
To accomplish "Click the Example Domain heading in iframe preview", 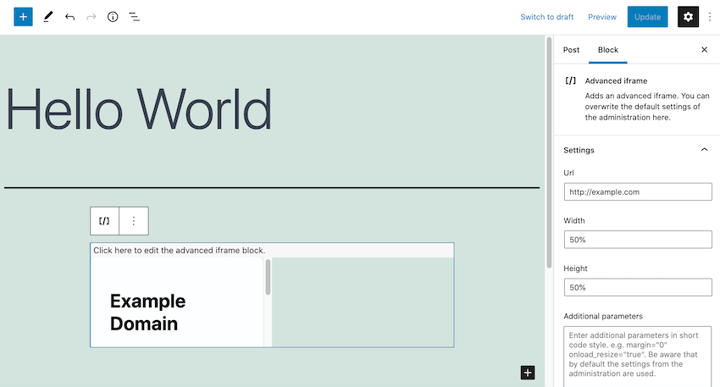I will [x=147, y=312].
